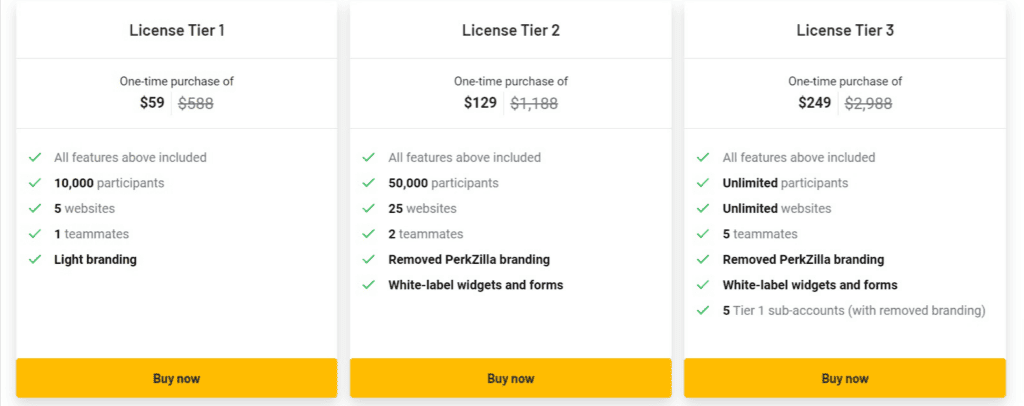Click Buy now under License Tier 3

[x=845, y=378]
